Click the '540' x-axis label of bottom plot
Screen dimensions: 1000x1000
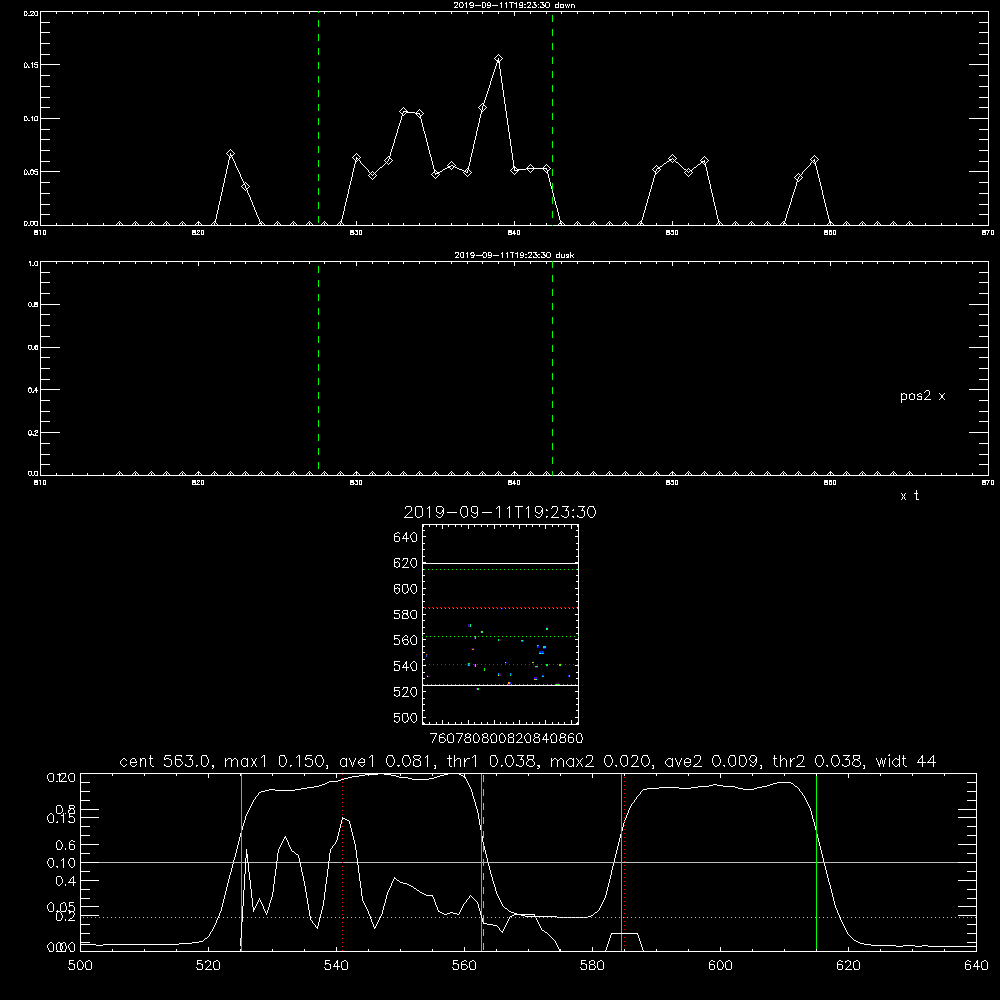336,966
